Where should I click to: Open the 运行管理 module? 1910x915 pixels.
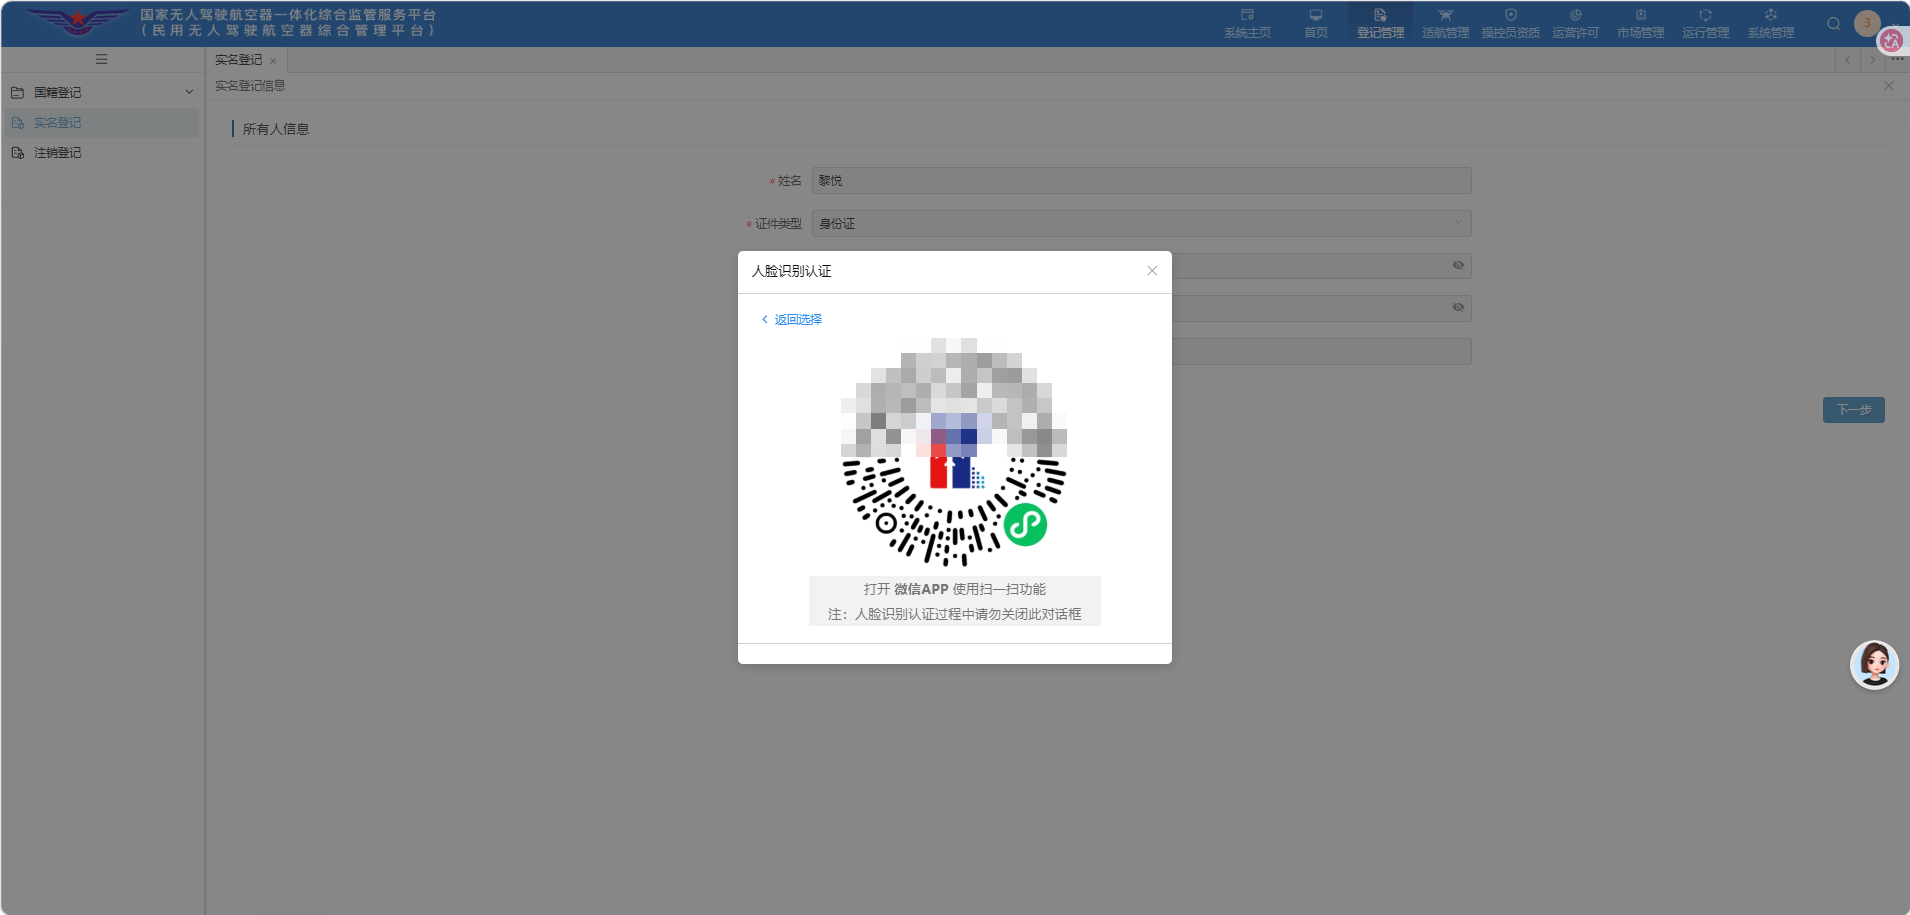click(x=1705, y=24)
